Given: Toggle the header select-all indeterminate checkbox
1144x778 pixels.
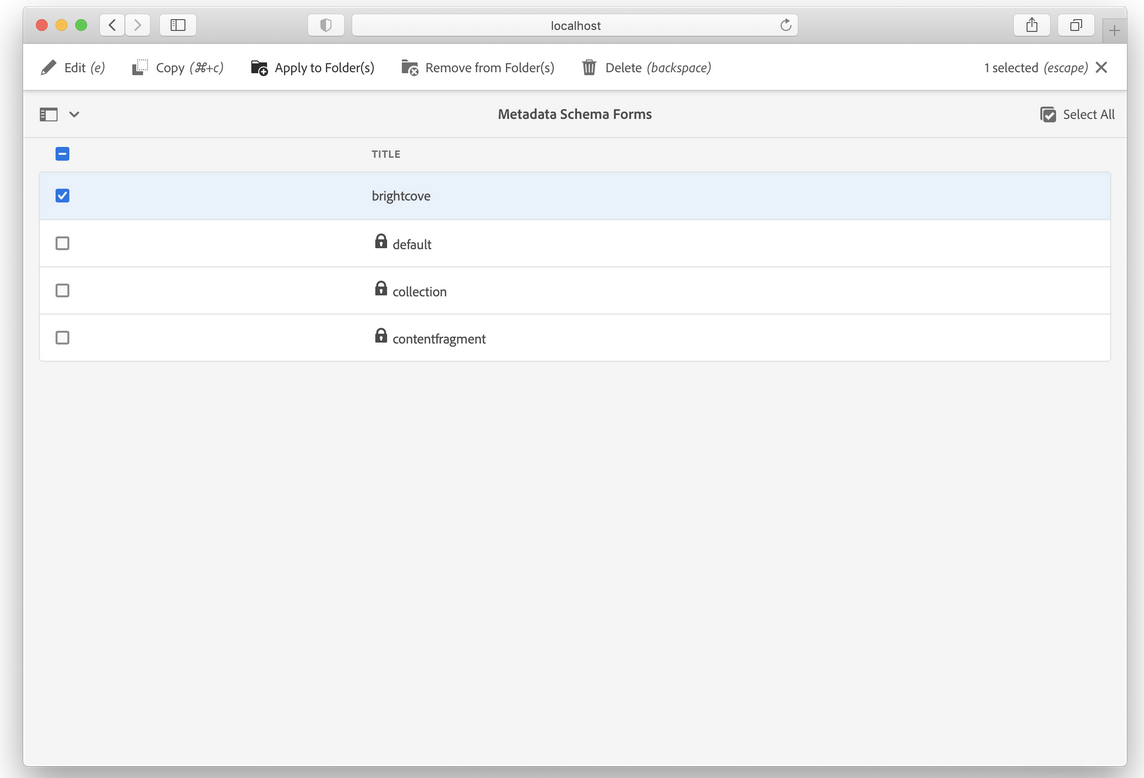Looking at the screenshot, I should point(62,154).
